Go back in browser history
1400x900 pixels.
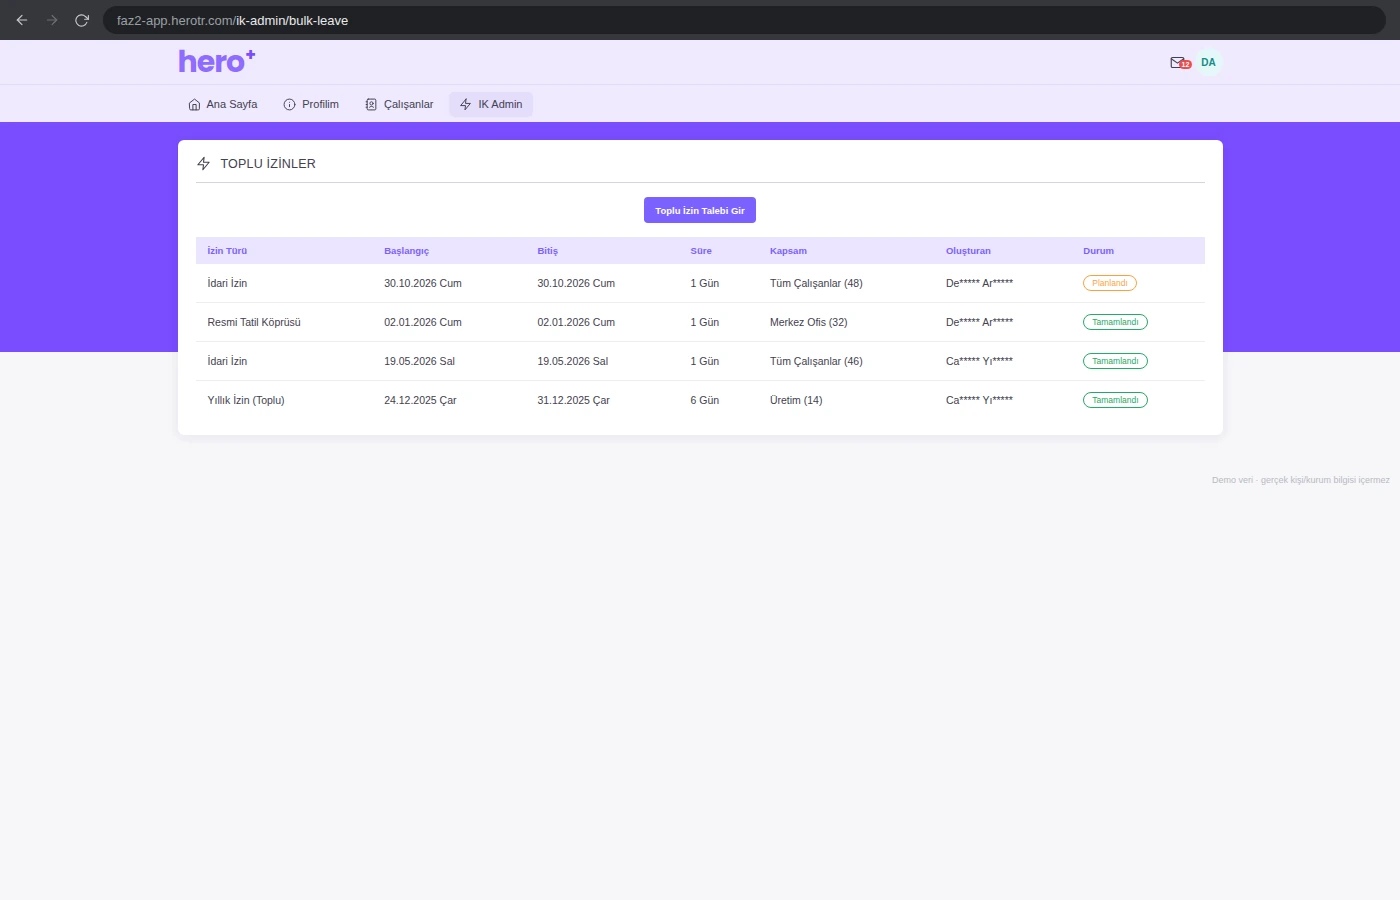(22, 20)
